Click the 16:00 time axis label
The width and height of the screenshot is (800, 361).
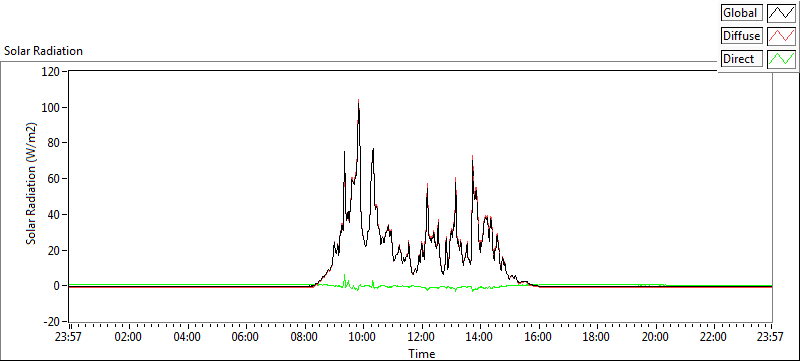pyautogui.click(x=538, y=337)
